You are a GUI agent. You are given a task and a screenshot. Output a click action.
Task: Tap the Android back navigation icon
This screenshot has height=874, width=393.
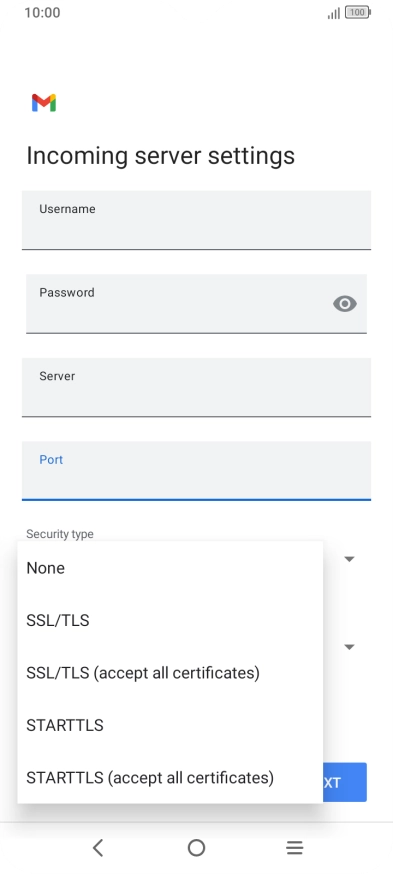click(98, 848)
